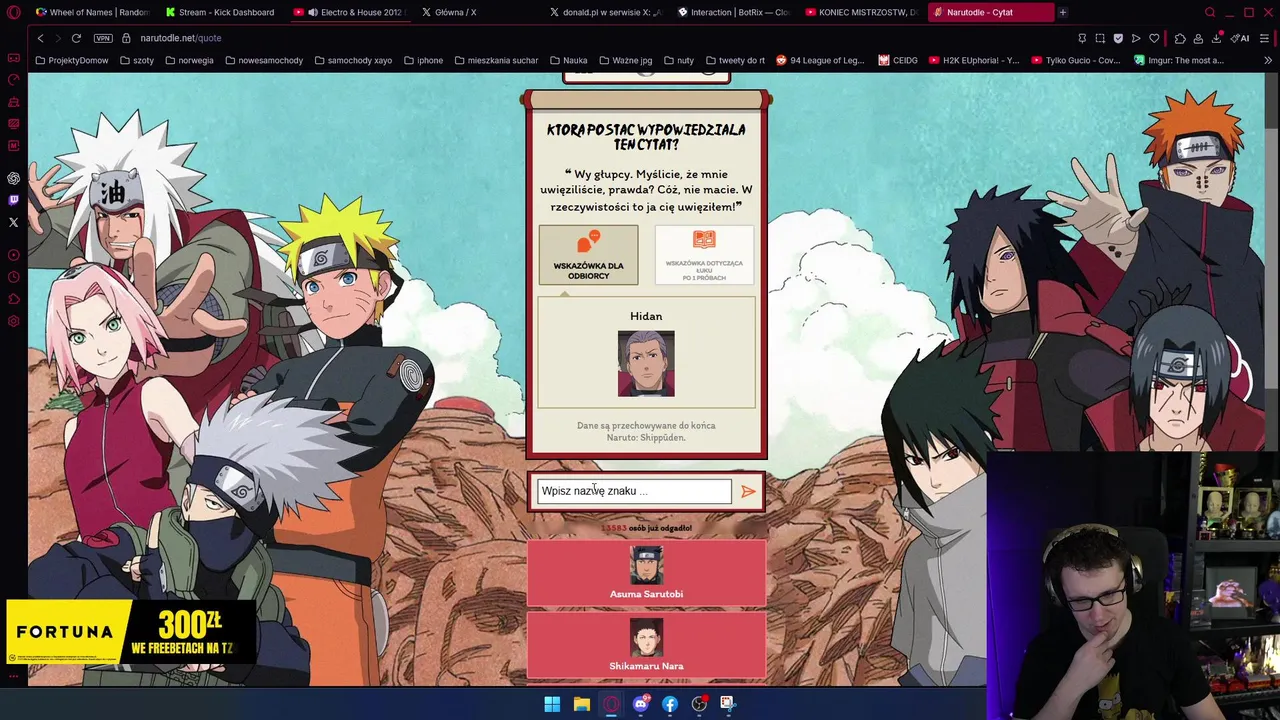Open the Windows Start menu
This screenshot has height=720, width=1280.
point(552,704)
